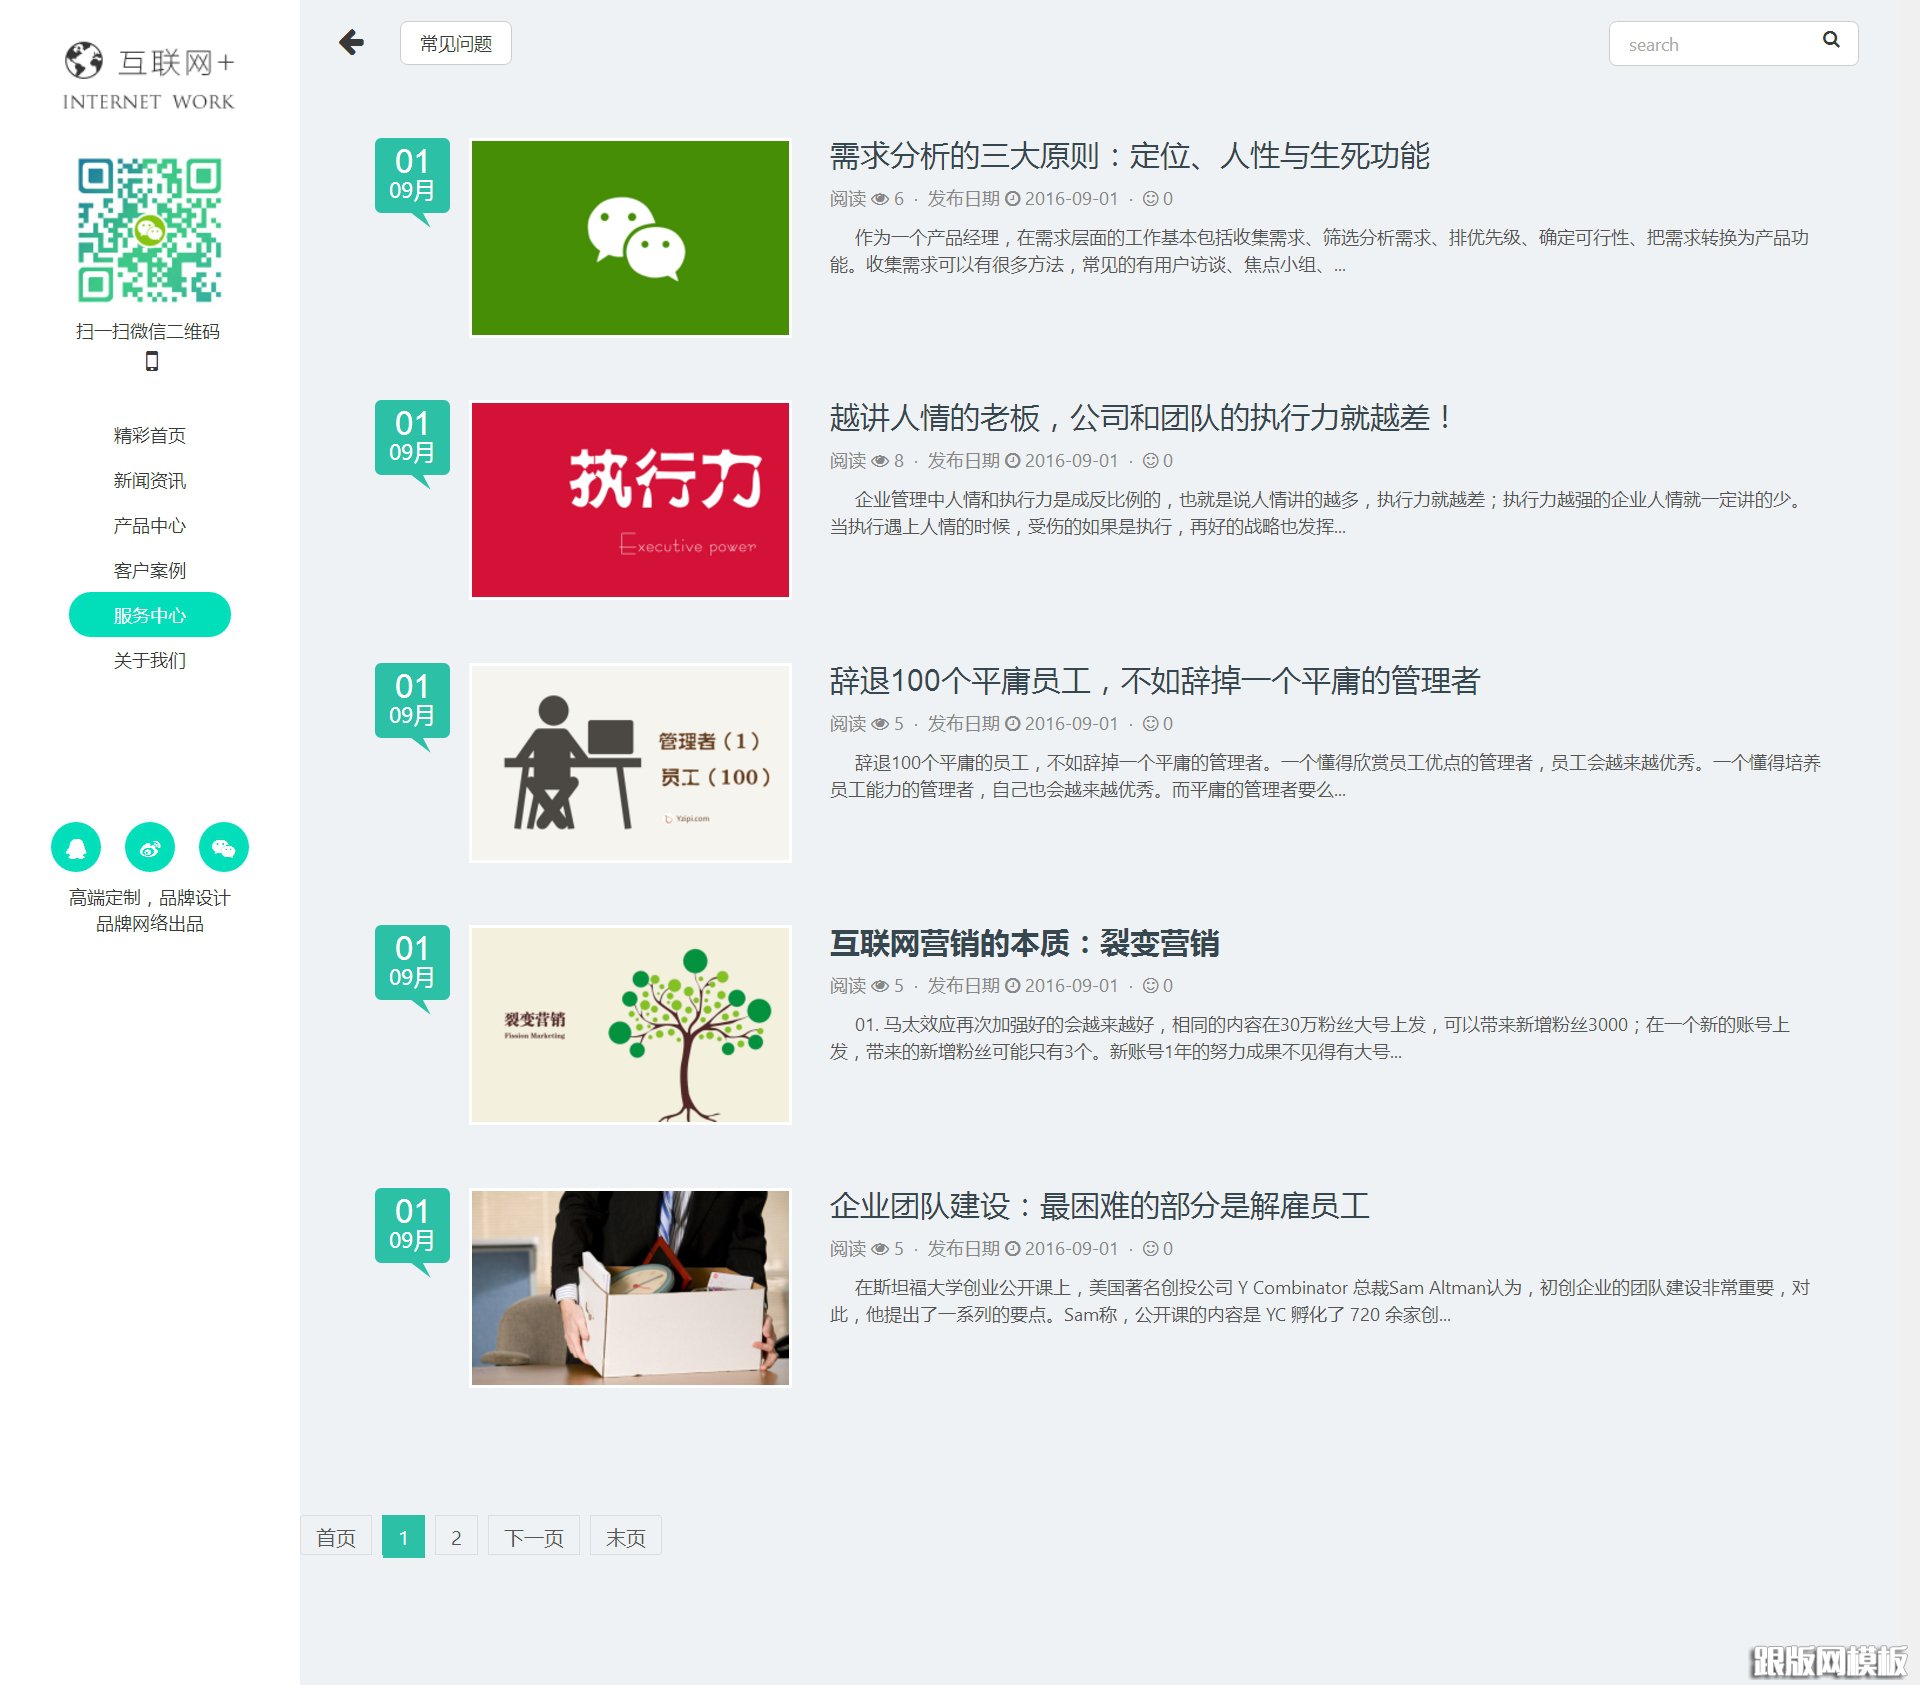Click the eye icon next to 阅读 count 8
The width and height of the screenshot is (1920, 1685).
[880, 461]
